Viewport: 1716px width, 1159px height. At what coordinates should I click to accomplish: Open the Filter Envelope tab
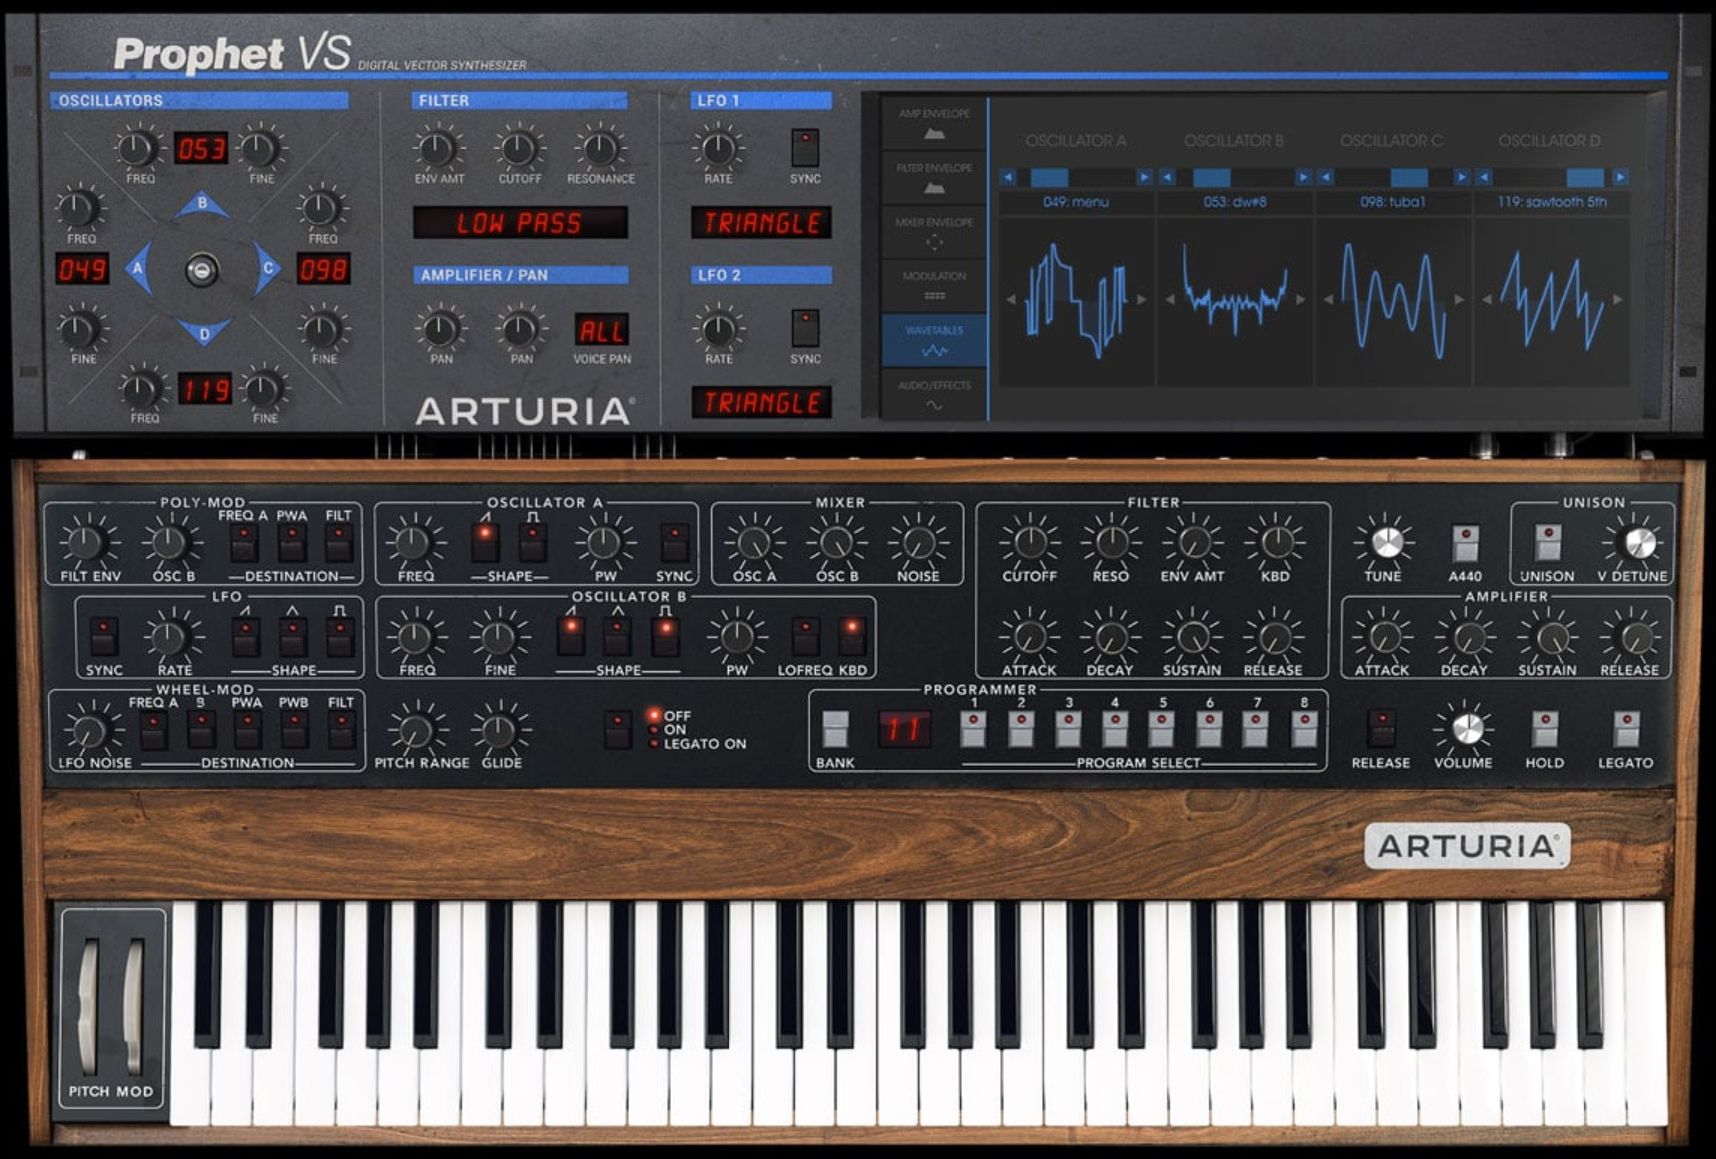[x=934, y=178]
